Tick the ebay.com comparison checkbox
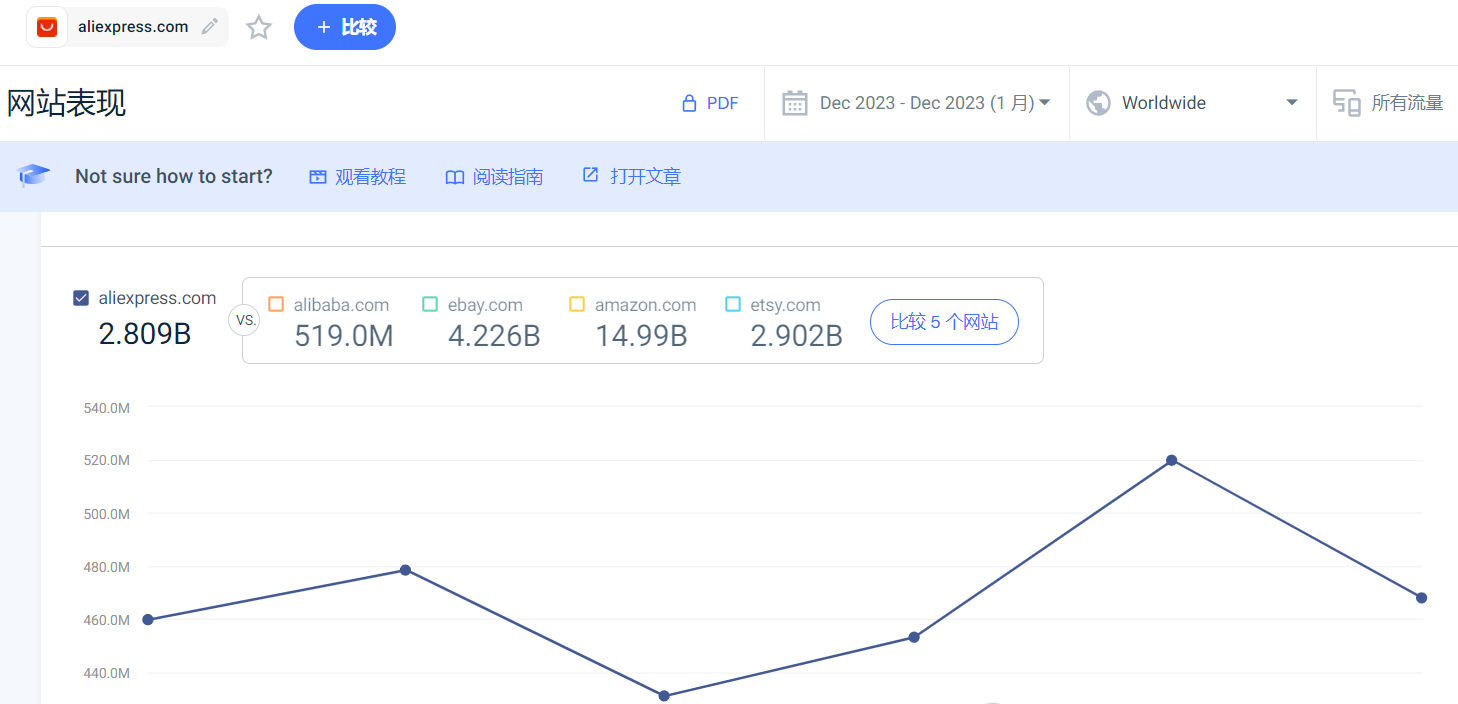The image size is (1458, 704). coord(430,304)
